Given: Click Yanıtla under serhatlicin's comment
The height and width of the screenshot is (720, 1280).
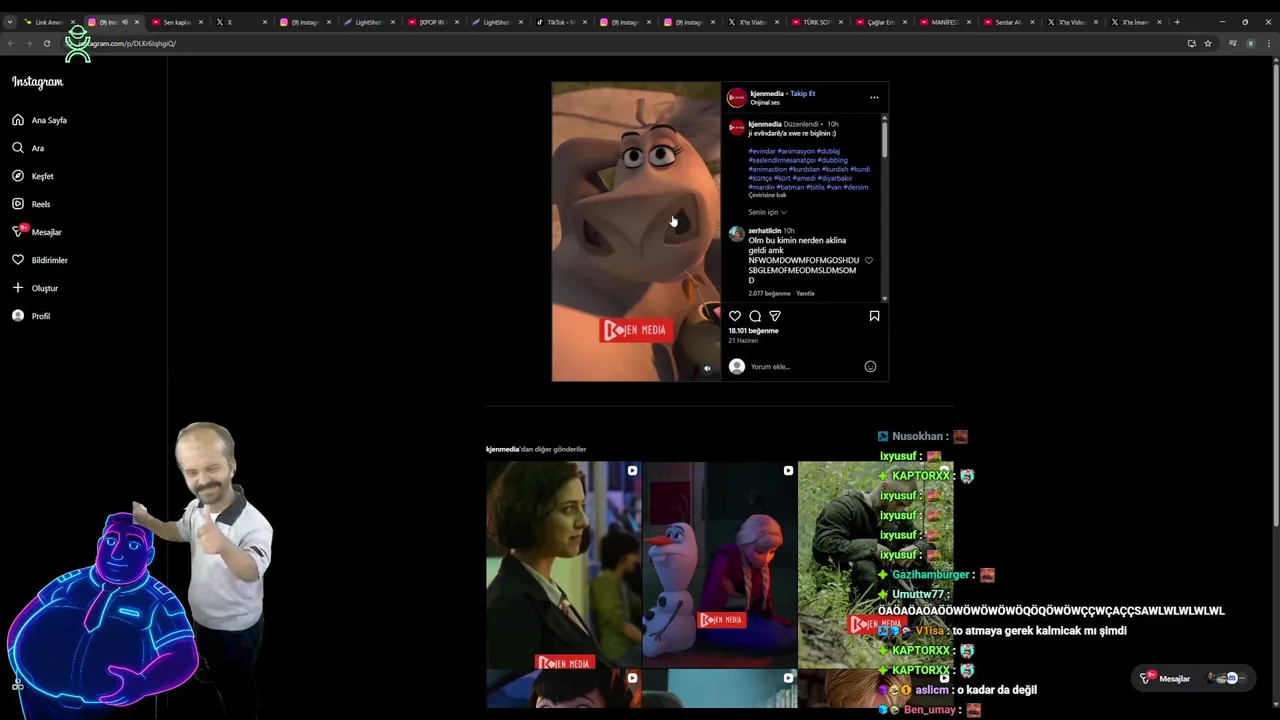Looking at the screenshot, I should [x=805, y=294].
